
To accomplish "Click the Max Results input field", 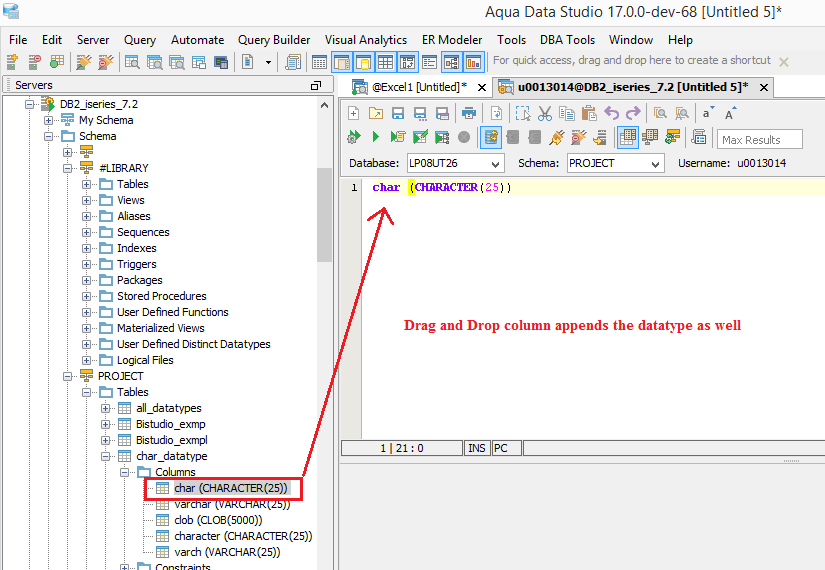I will pos(759,140).
